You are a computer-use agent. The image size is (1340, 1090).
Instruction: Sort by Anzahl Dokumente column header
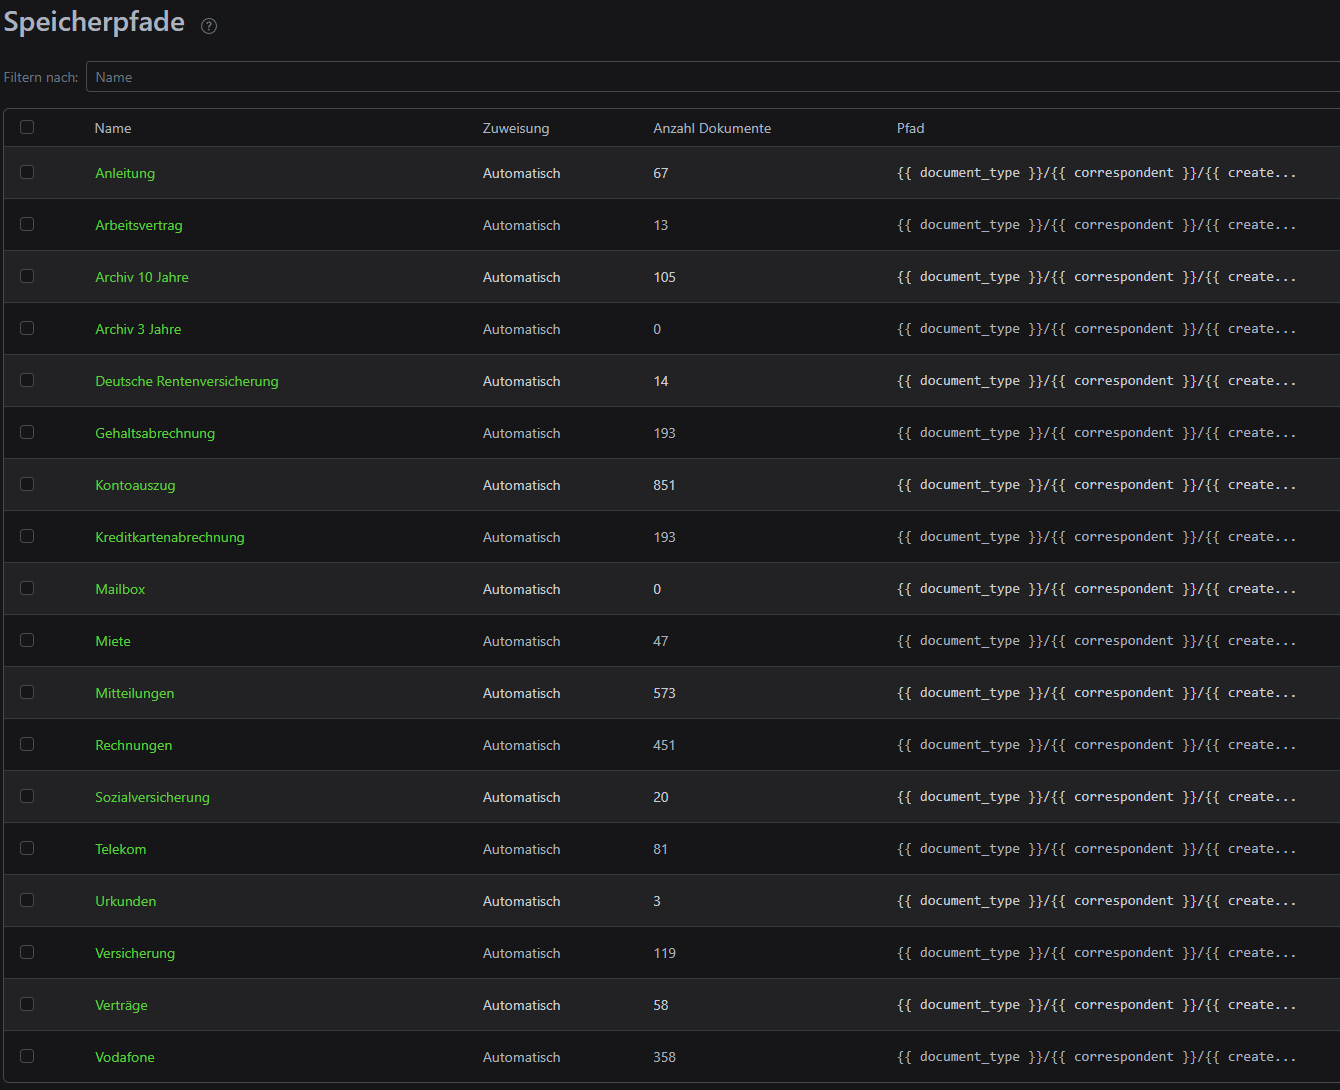pyautogui.click(x=711, y=128)
